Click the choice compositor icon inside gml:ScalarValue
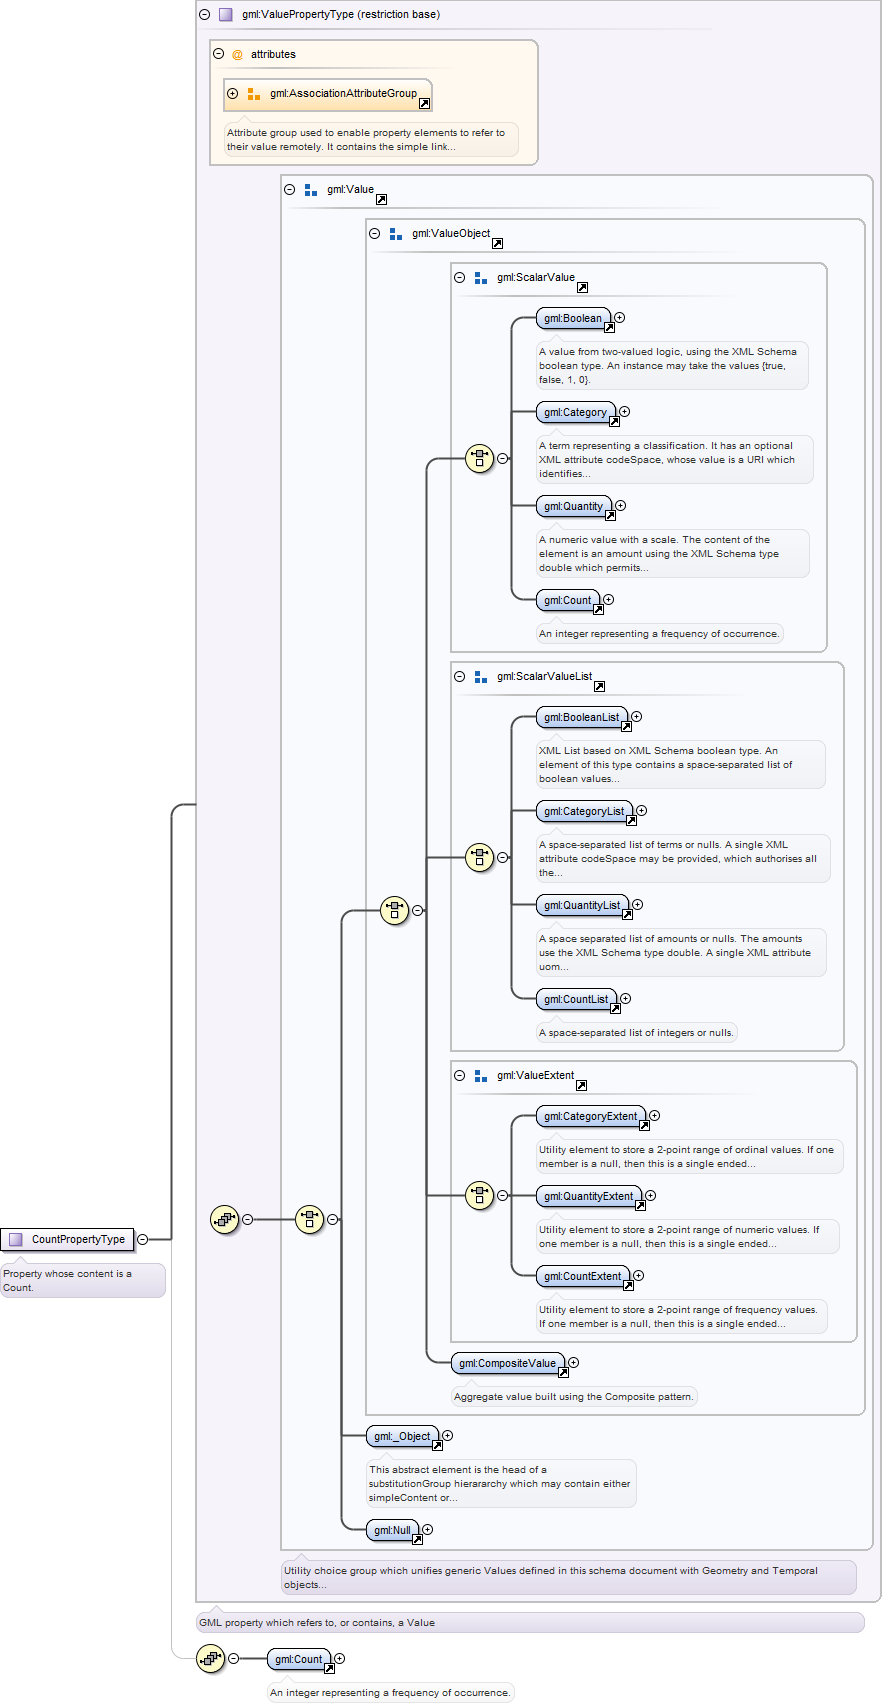Image resolution: width=883 pixels, height=1706 pixels. [x=480, y=459]
